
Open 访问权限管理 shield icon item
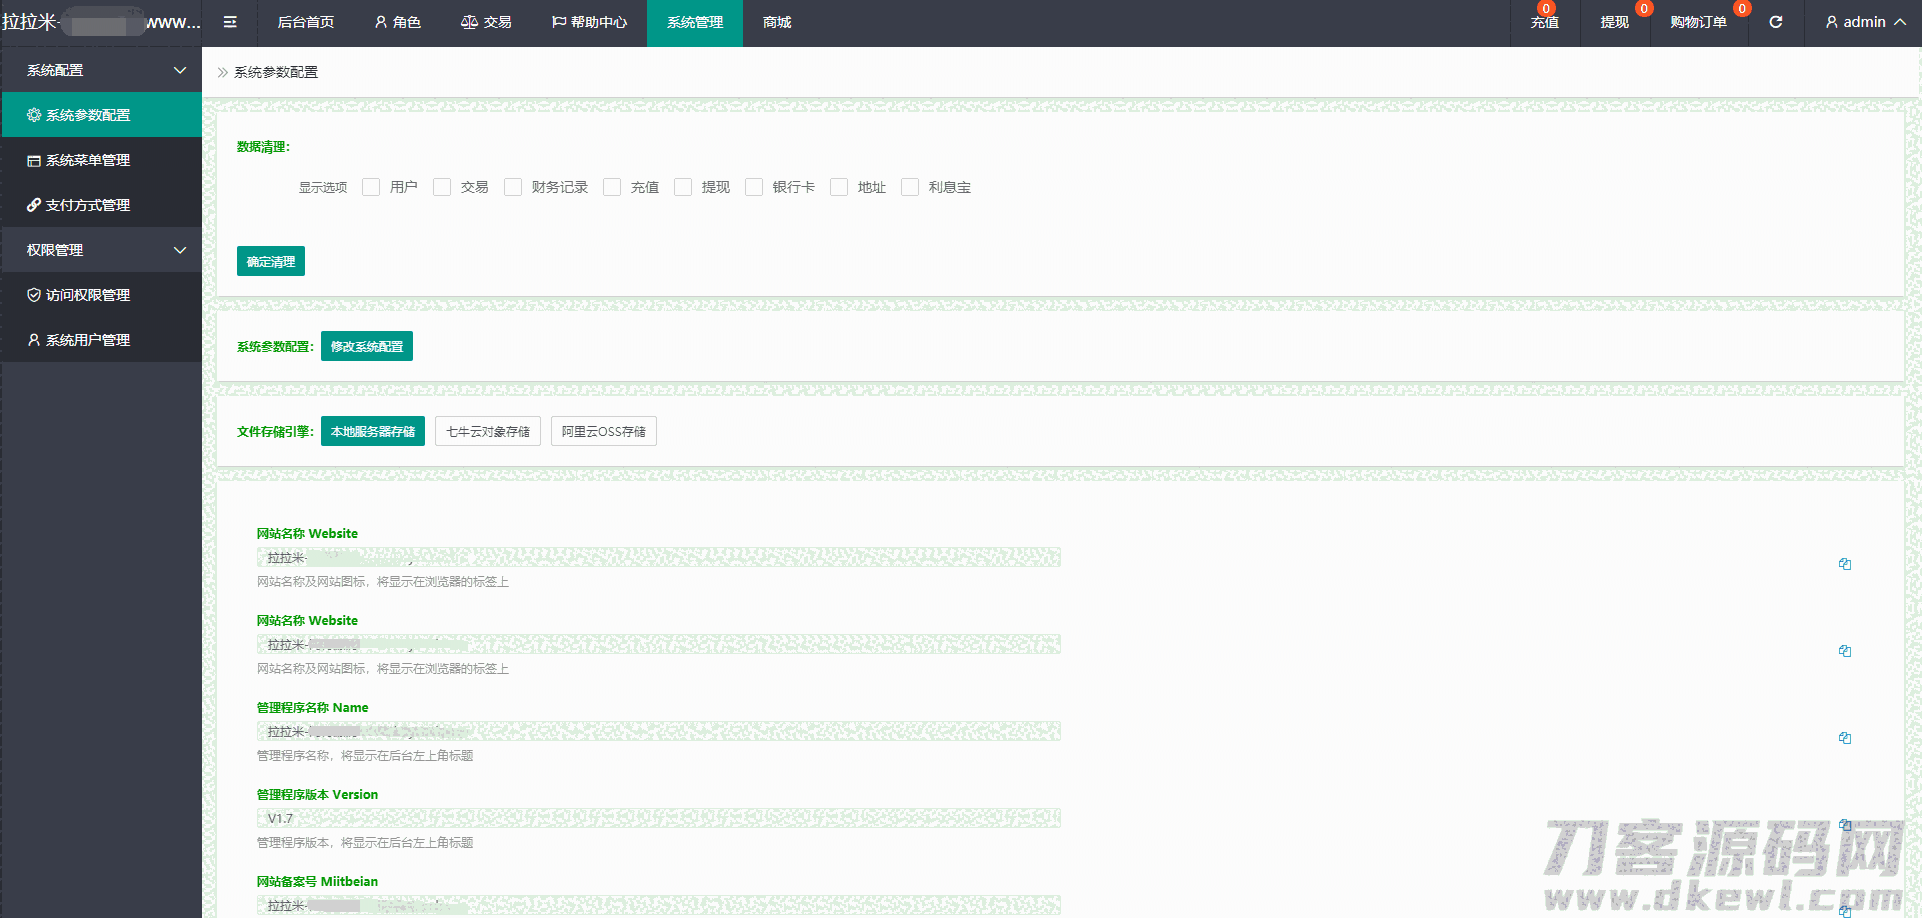[x=34, y=295]
